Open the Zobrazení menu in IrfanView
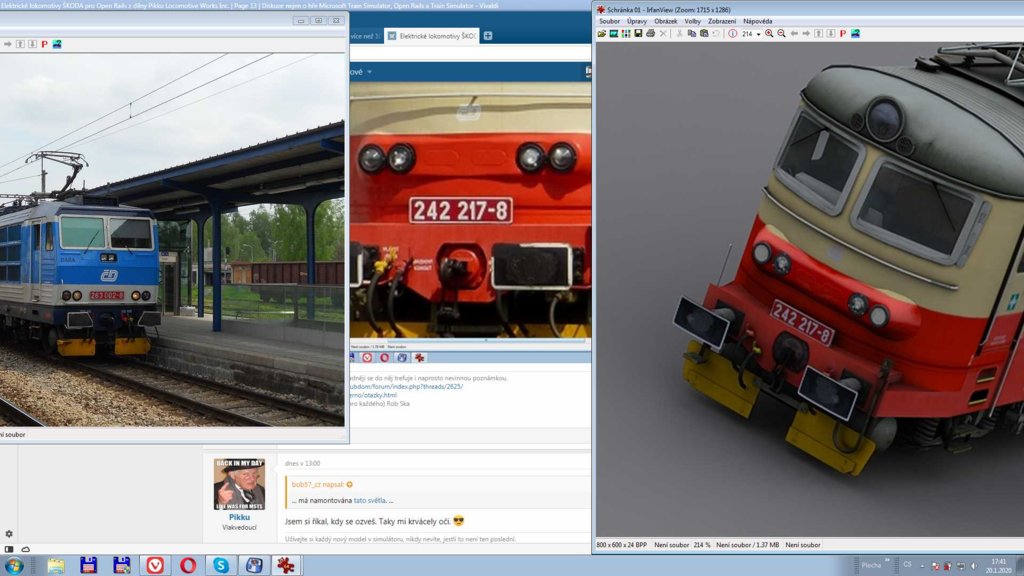Viewport: 1024px width, 576px height. coord(721,21)
